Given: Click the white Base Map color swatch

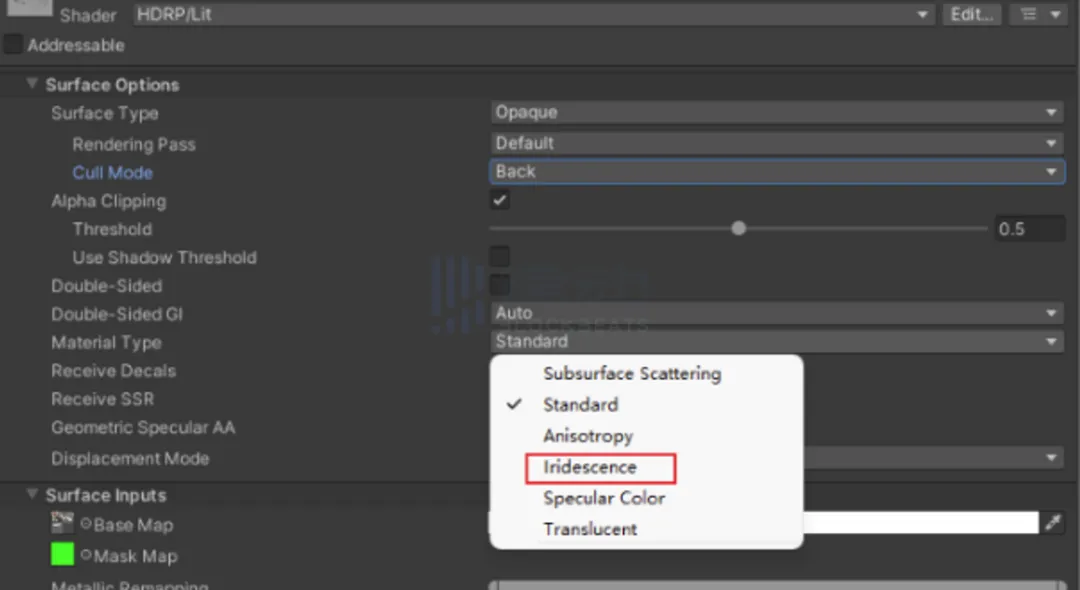Looking at the screenshot, I should [920, 523].
